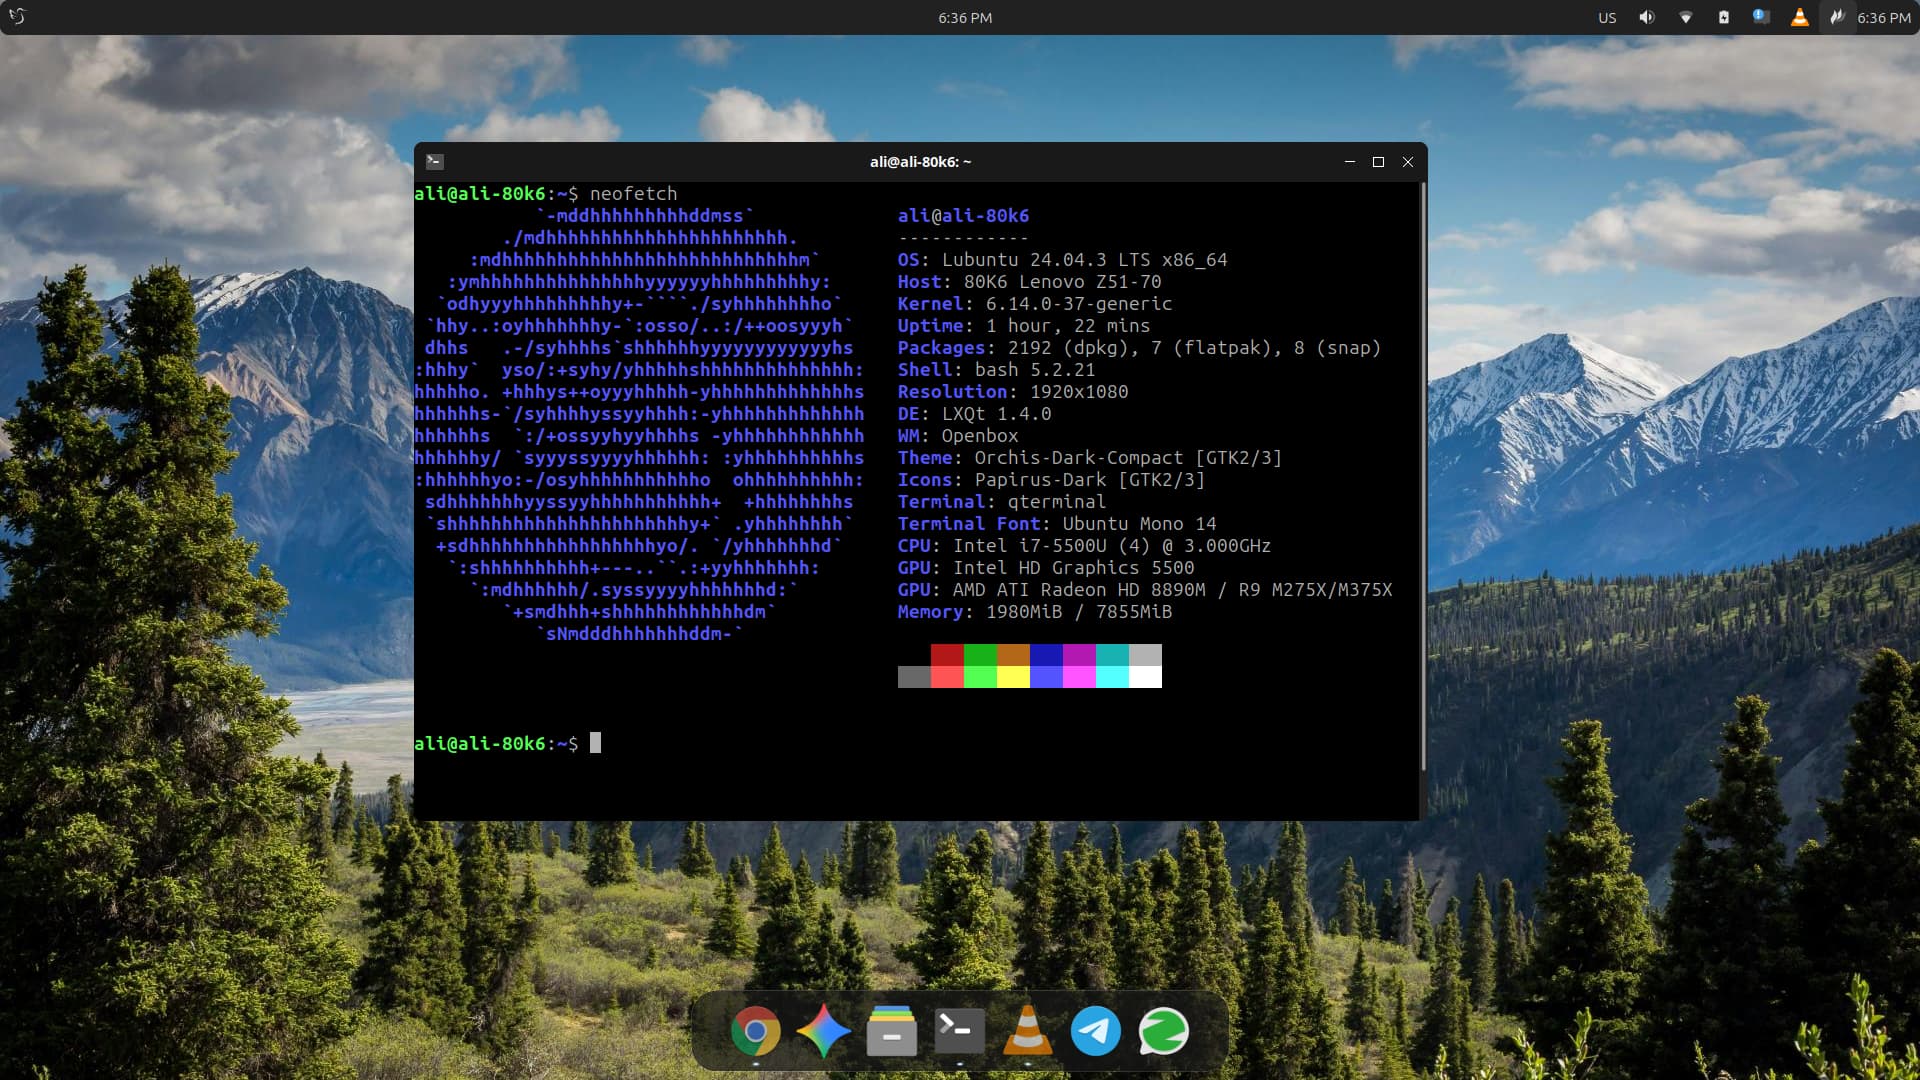Click the battery charging indicator in tray
The height and width of the screenshot is (1080, 1920).
1723,17
